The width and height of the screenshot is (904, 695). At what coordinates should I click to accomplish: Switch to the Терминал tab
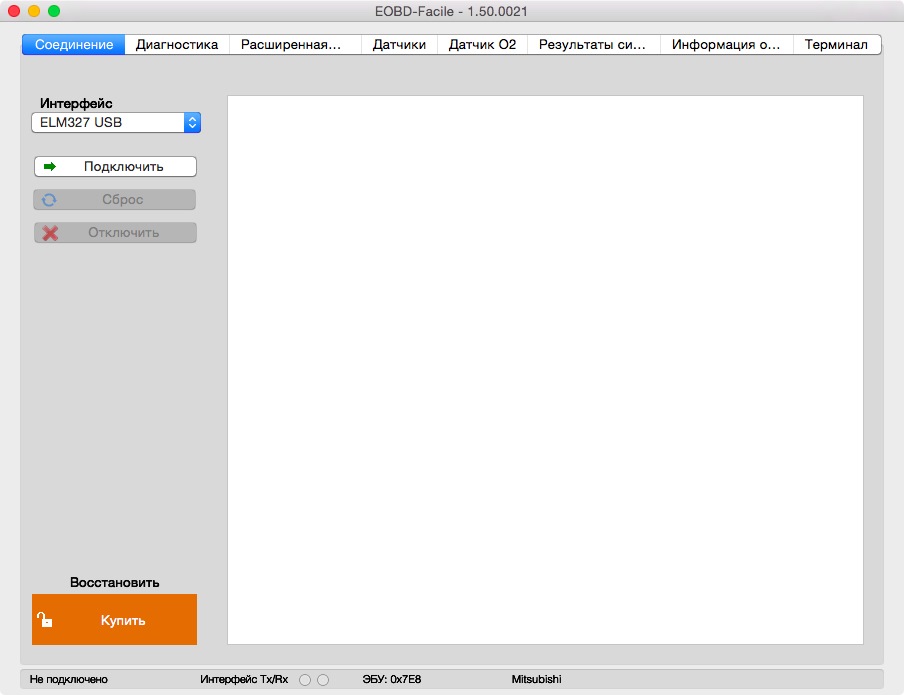[836, 44]
